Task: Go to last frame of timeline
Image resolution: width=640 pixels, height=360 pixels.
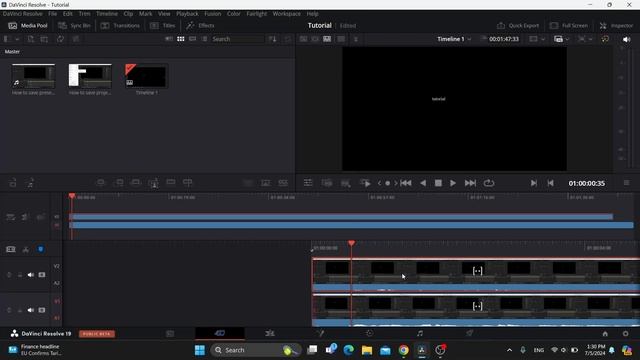Action: coord(470,183)
